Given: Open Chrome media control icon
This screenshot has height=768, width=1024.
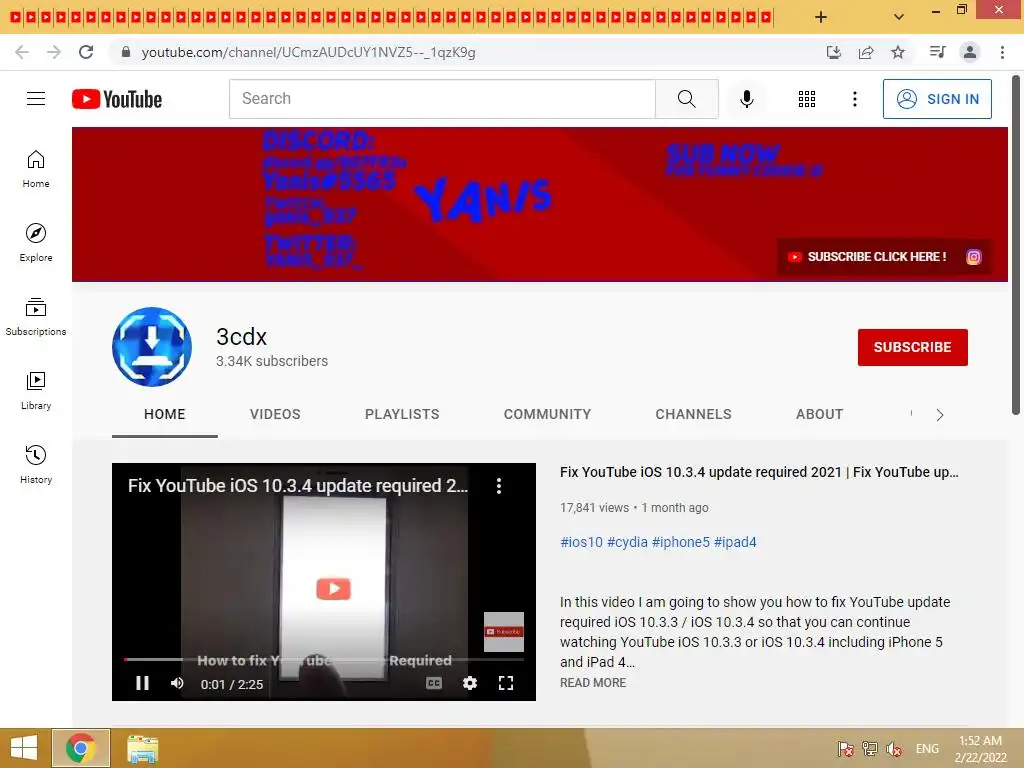Looking at the screenshot, I should tap(937, 52).
